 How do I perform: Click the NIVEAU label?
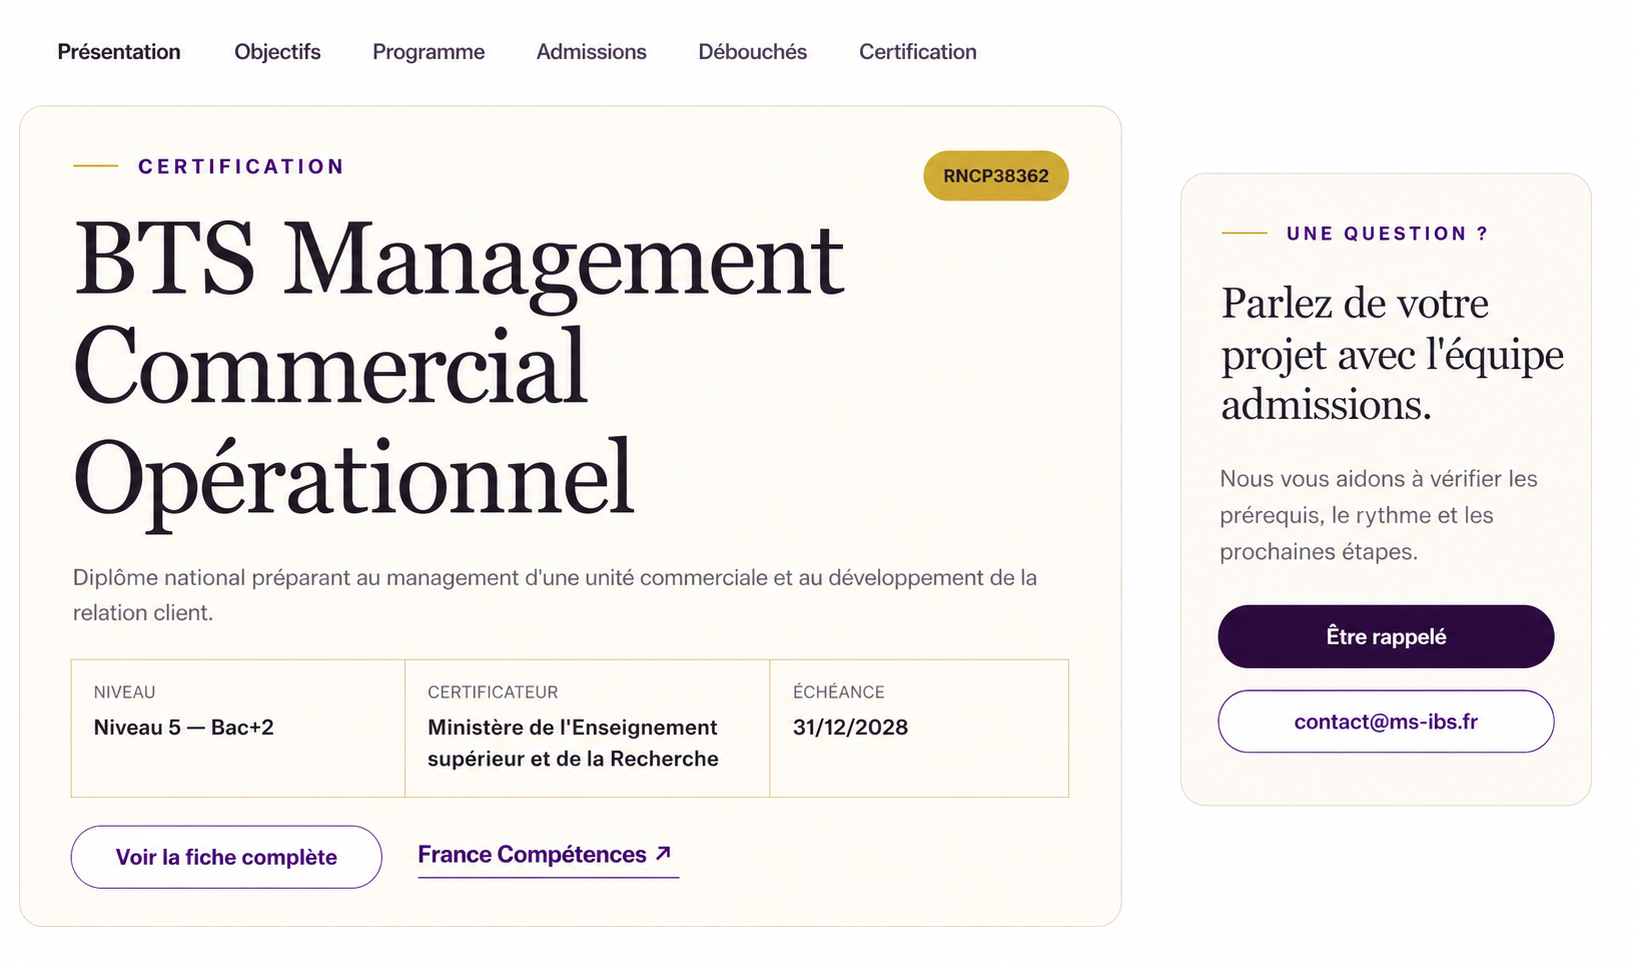124,692
